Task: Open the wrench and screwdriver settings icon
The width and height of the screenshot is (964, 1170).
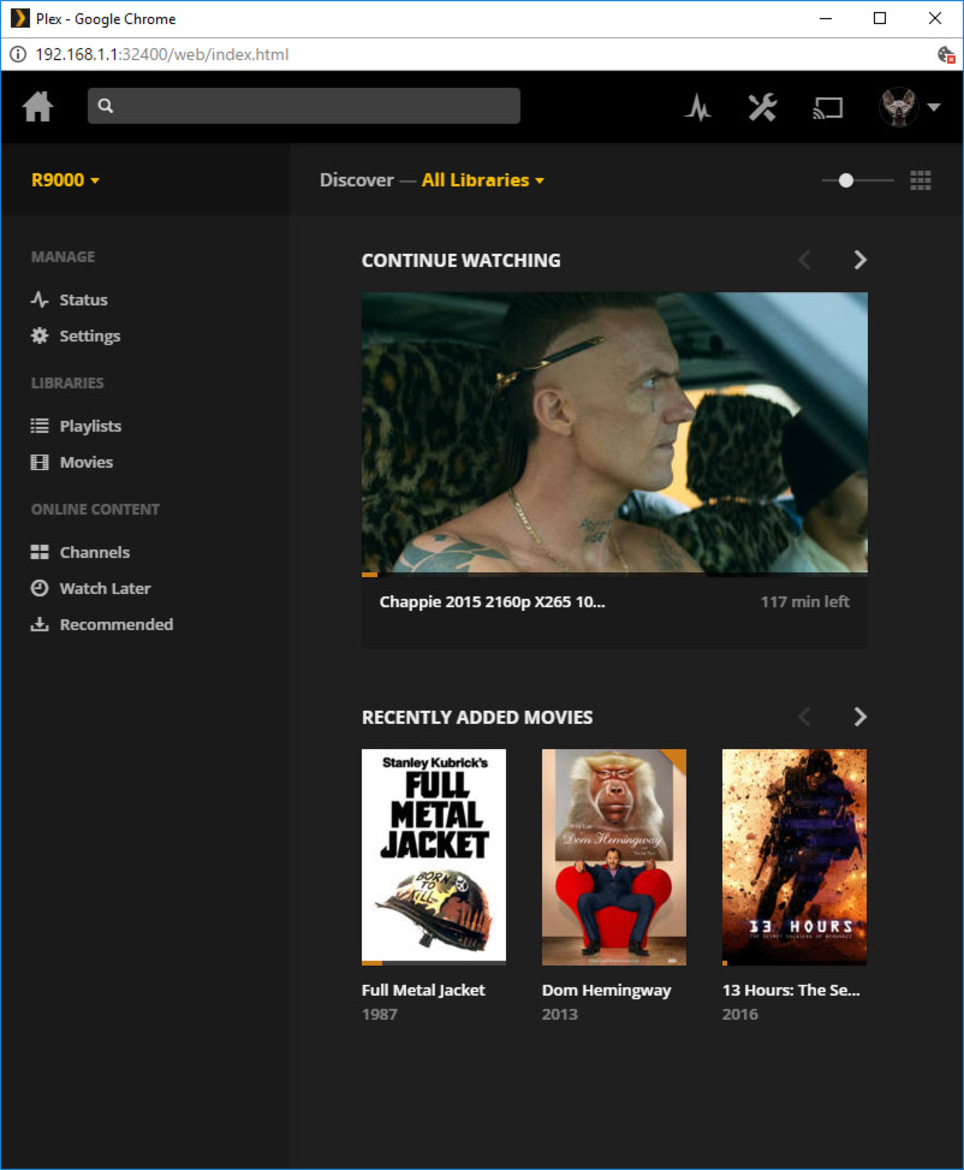Action: [x=763, y=107]
